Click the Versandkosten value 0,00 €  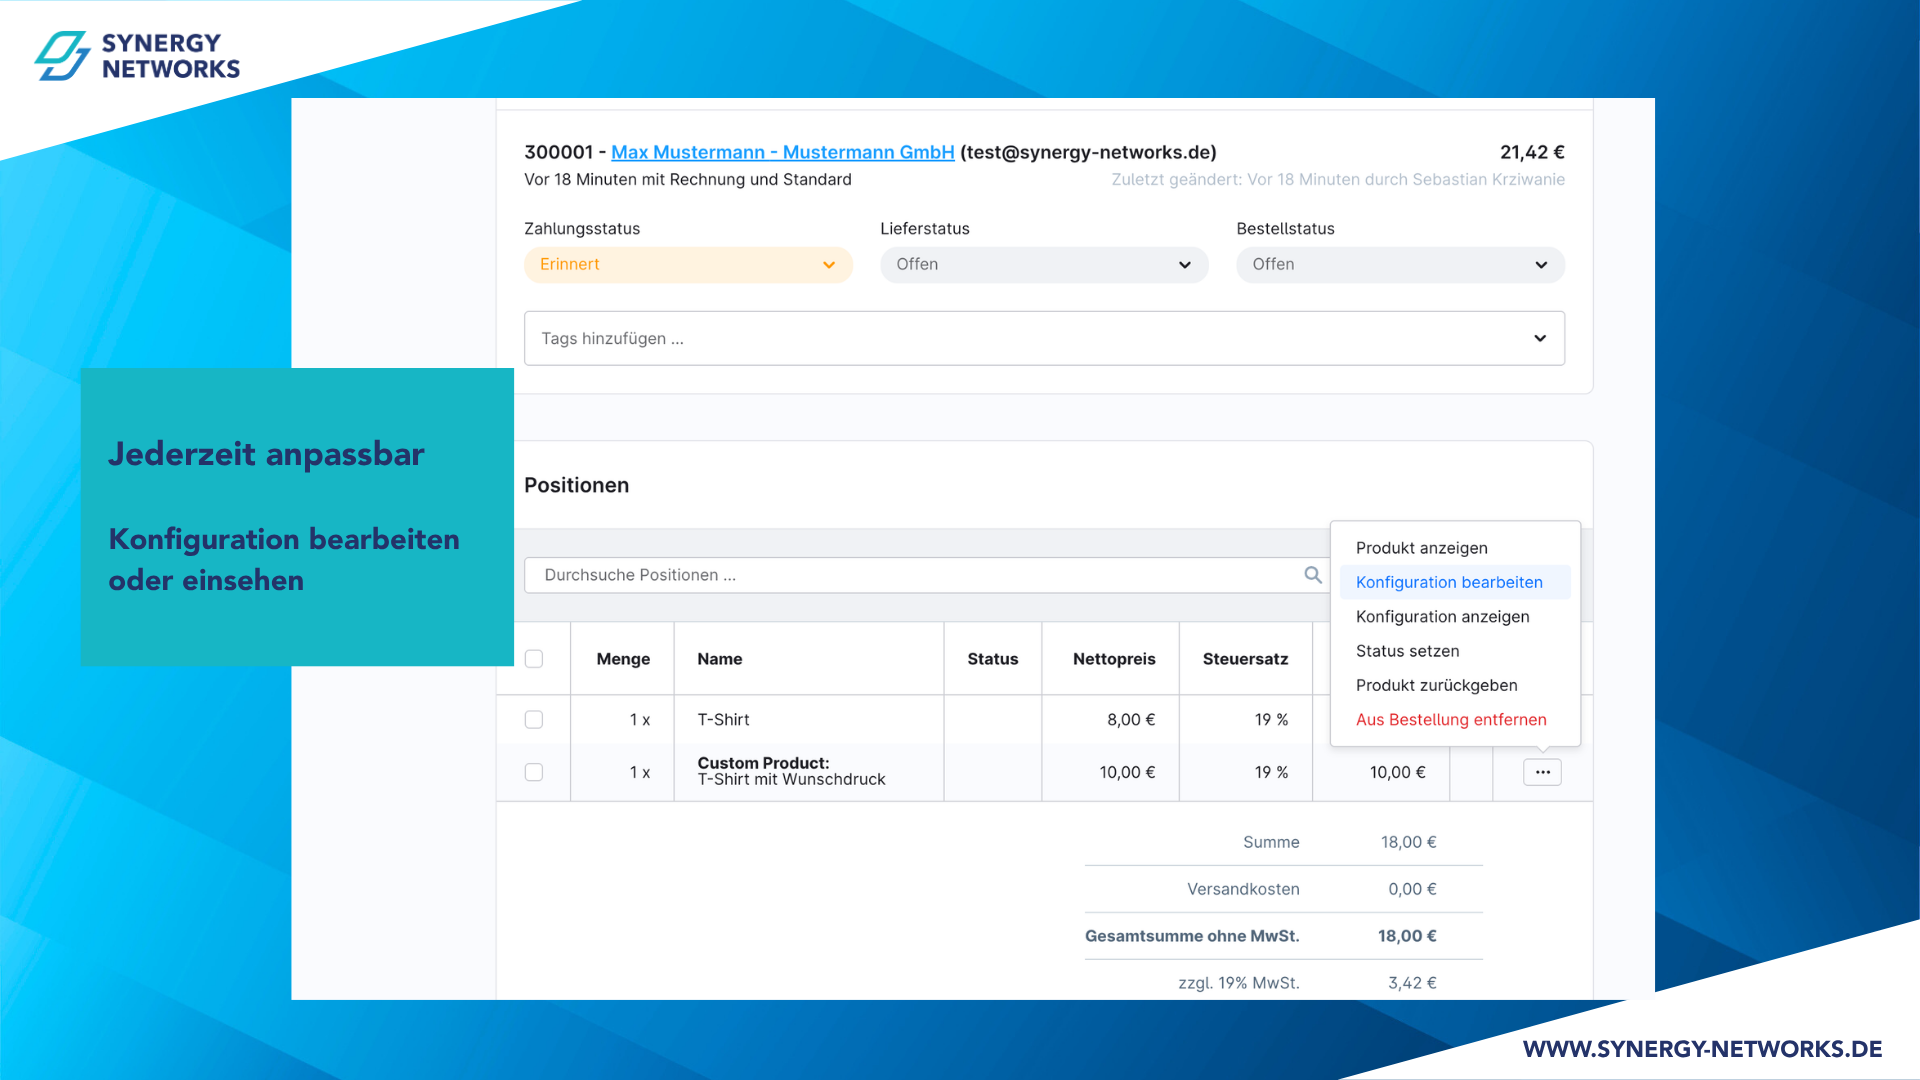[x=1412, y=889]
